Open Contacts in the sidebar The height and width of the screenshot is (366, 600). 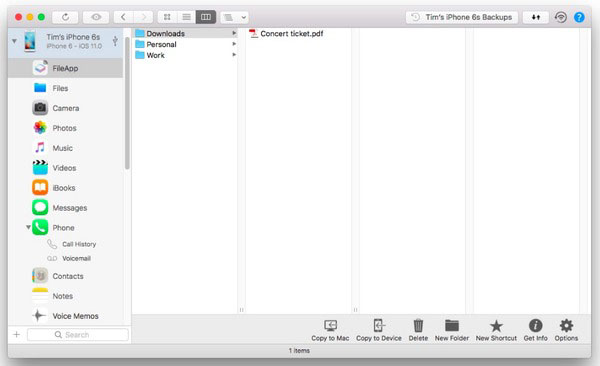[x=65, y=276]
